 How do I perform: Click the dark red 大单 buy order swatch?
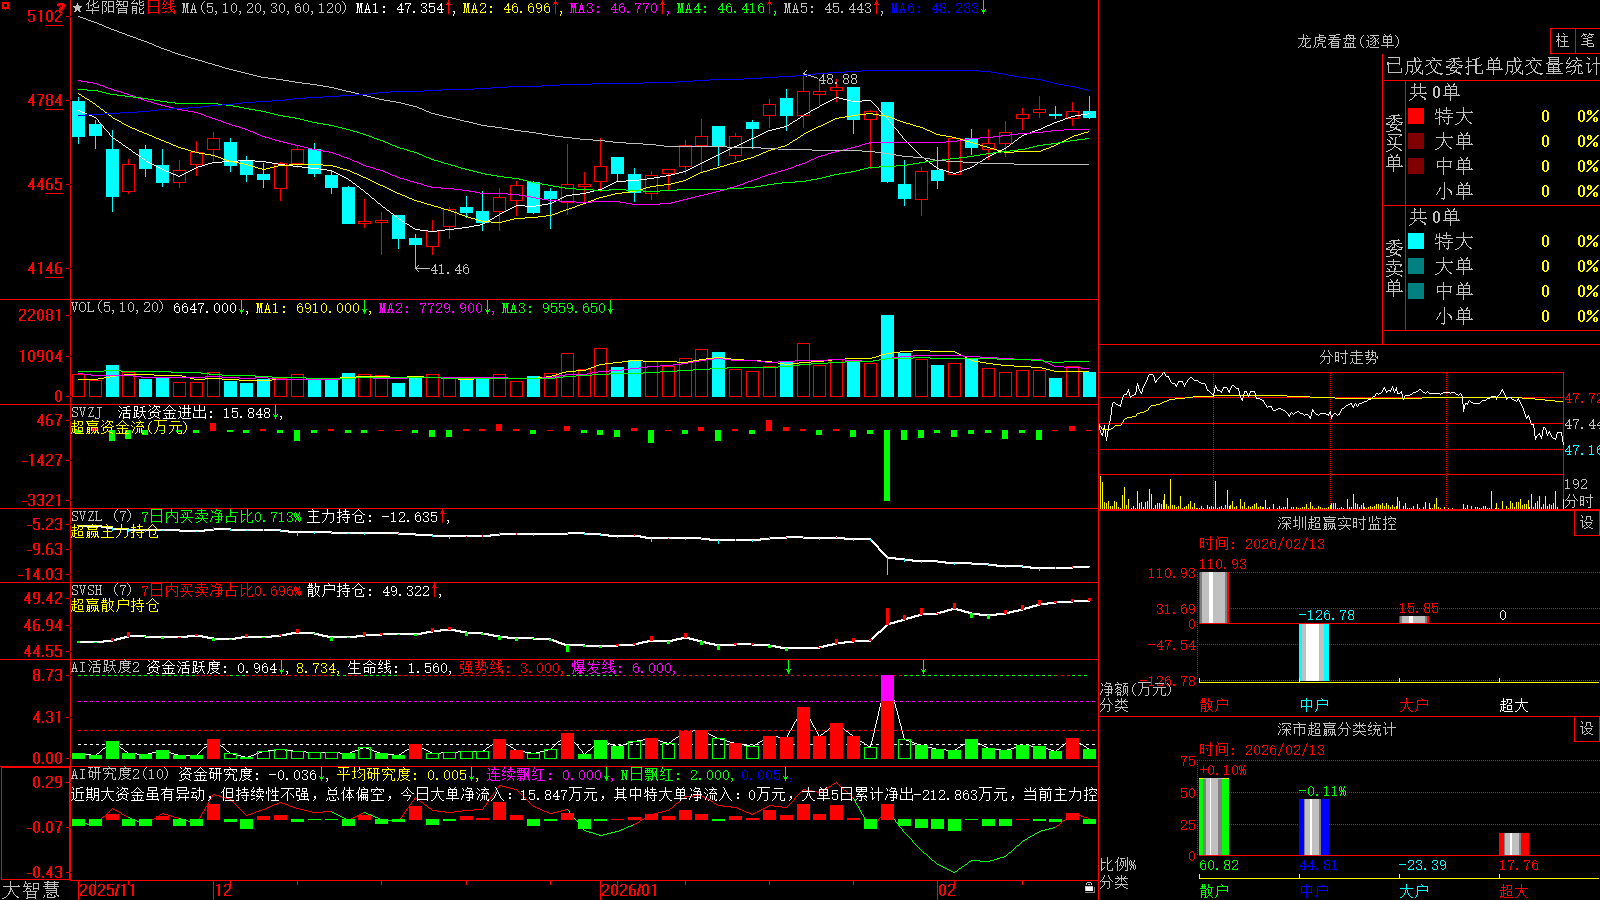[1416, 141]
